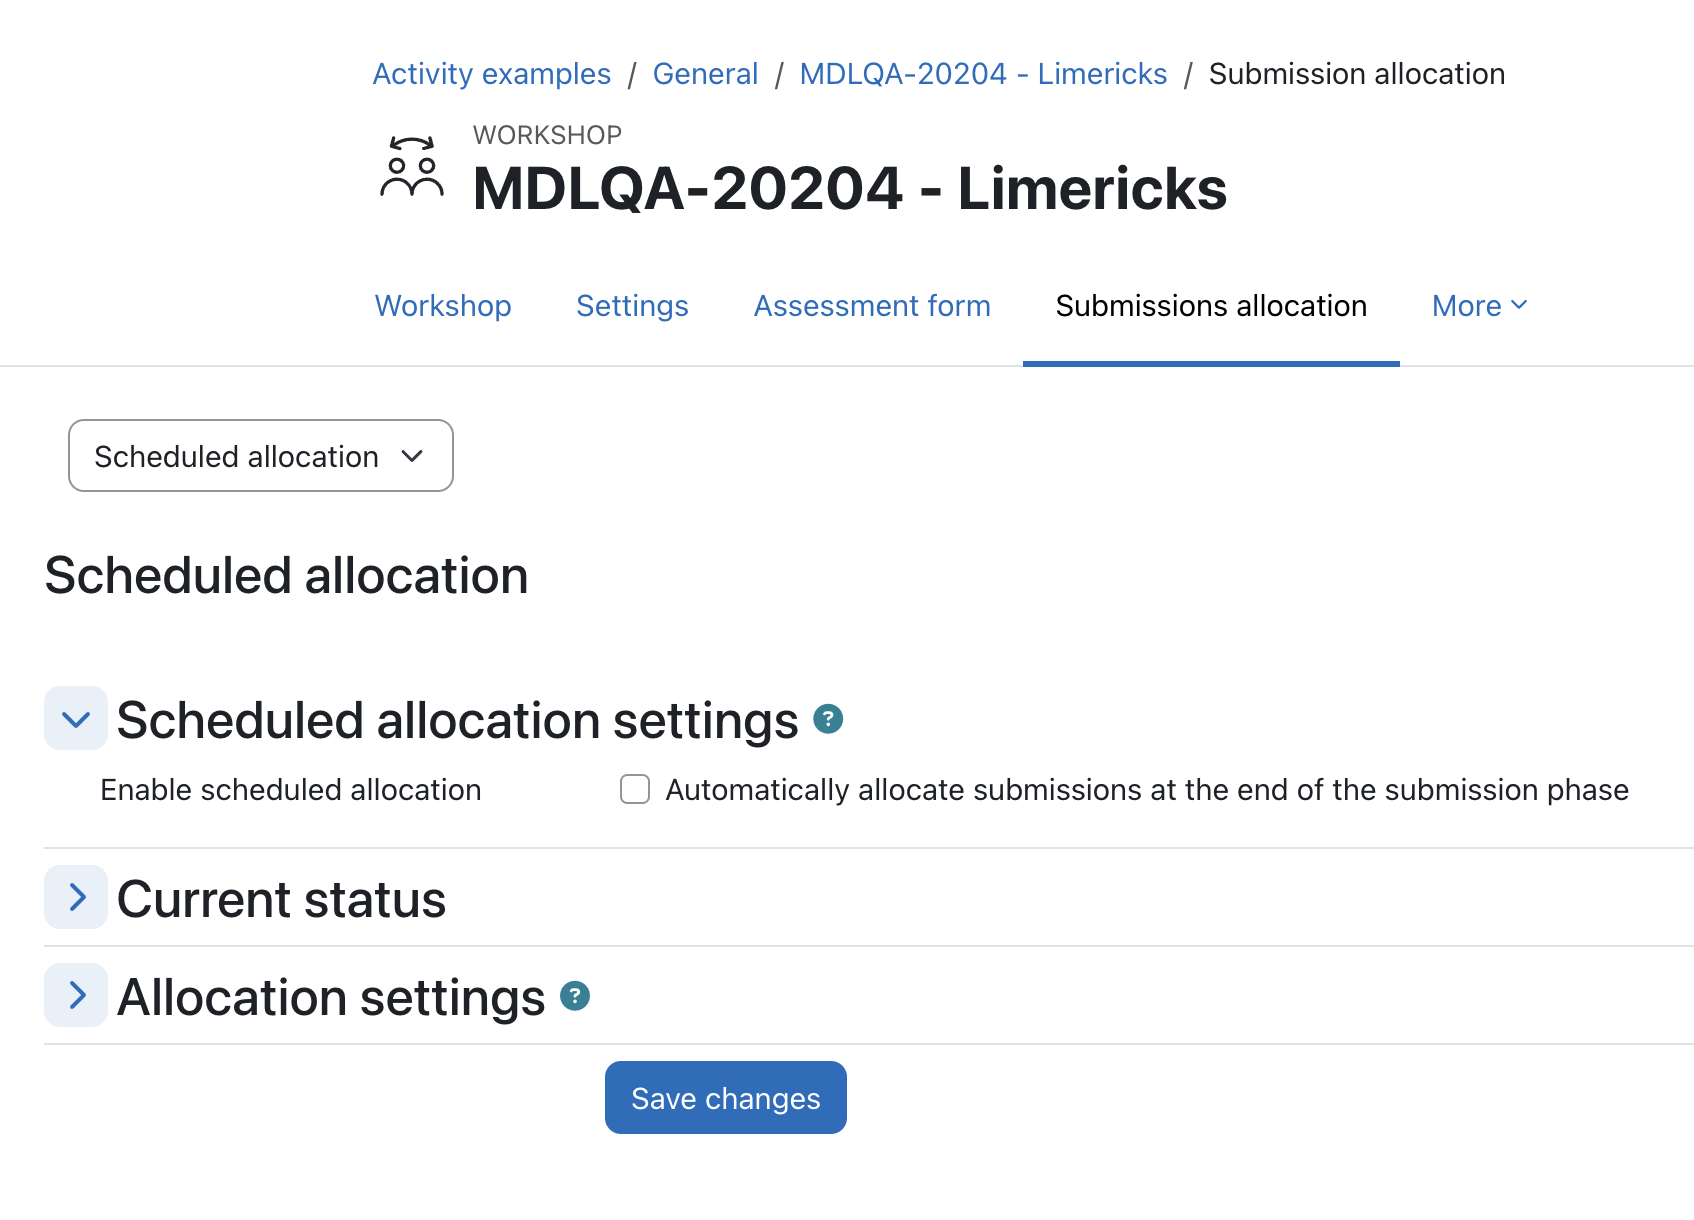Select the Submissions allocation tab
The height and width of the screenshot is (1220, 1694).
(1211, 306)
